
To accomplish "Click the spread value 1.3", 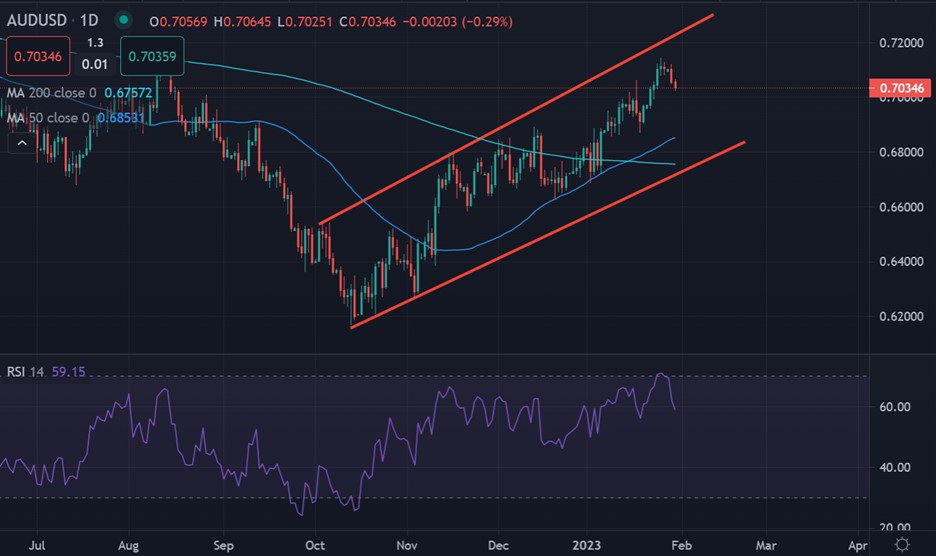I will (x=95, y=42).
